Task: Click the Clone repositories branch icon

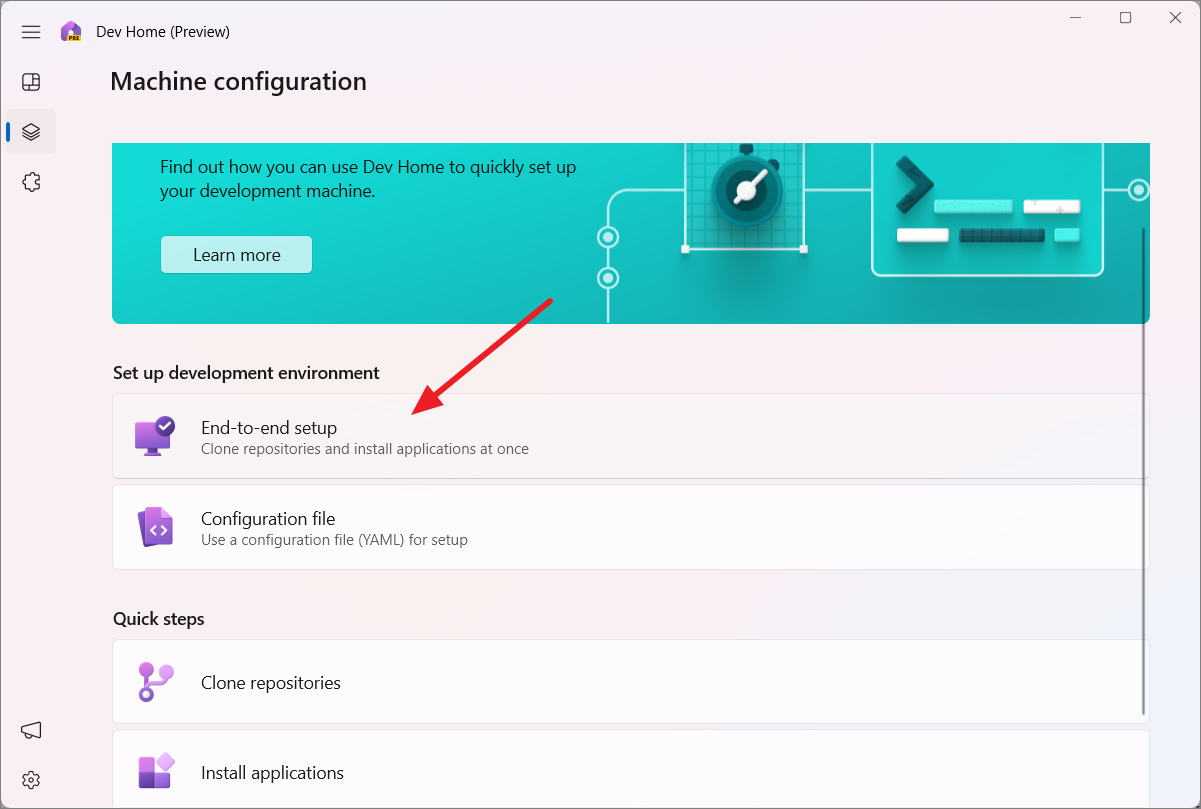Action: tap(154, 682)
